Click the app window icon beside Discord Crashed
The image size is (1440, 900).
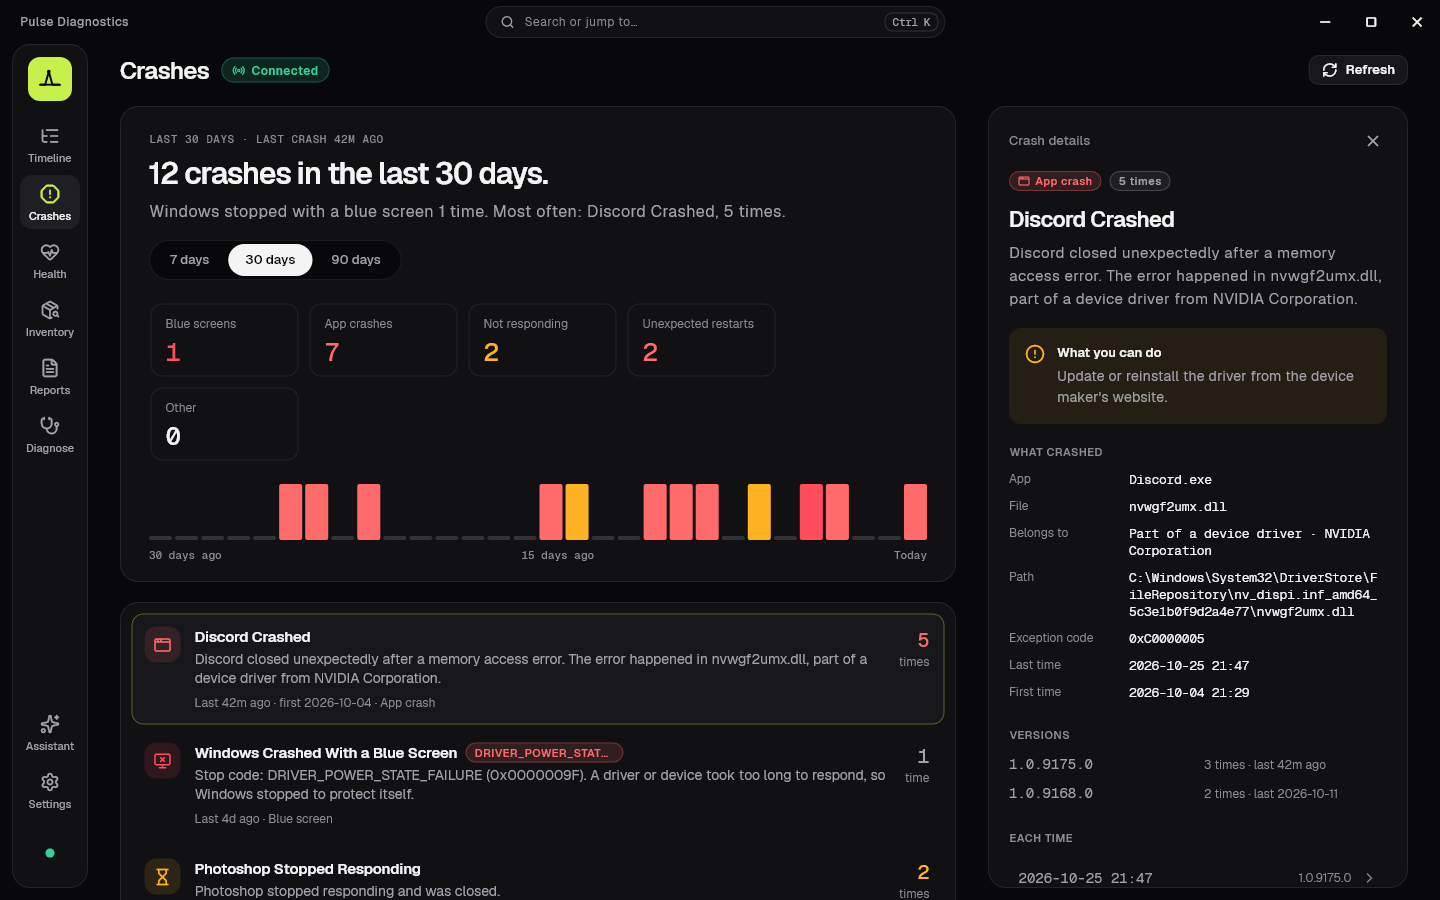(x=162, y=645)
